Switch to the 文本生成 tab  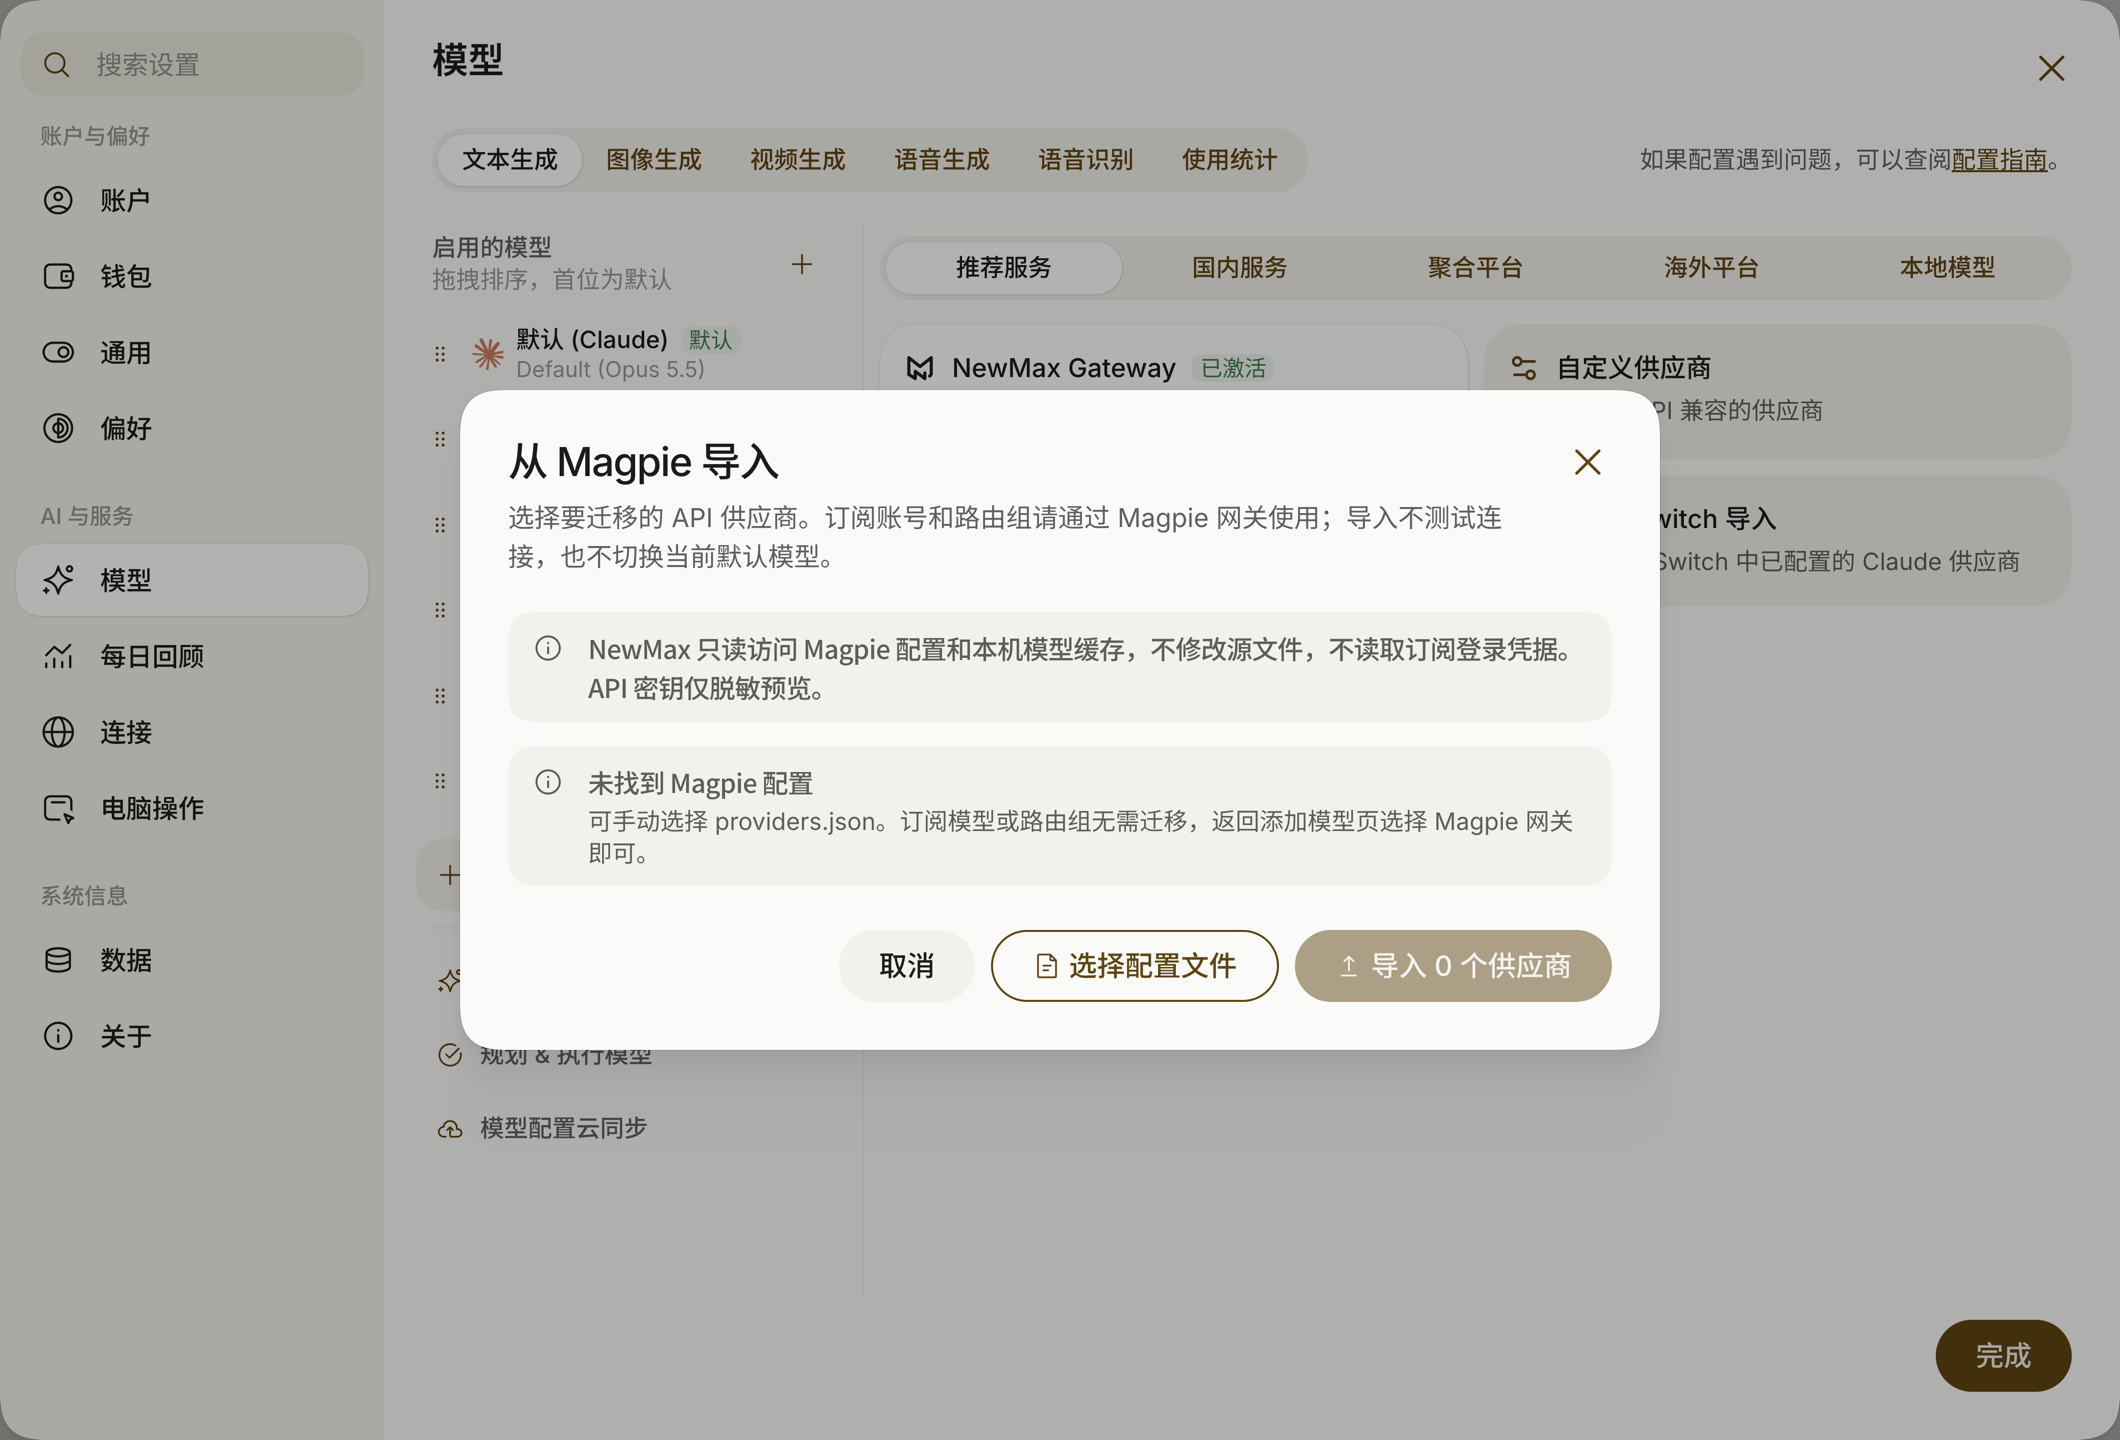[x=510, y=160]
